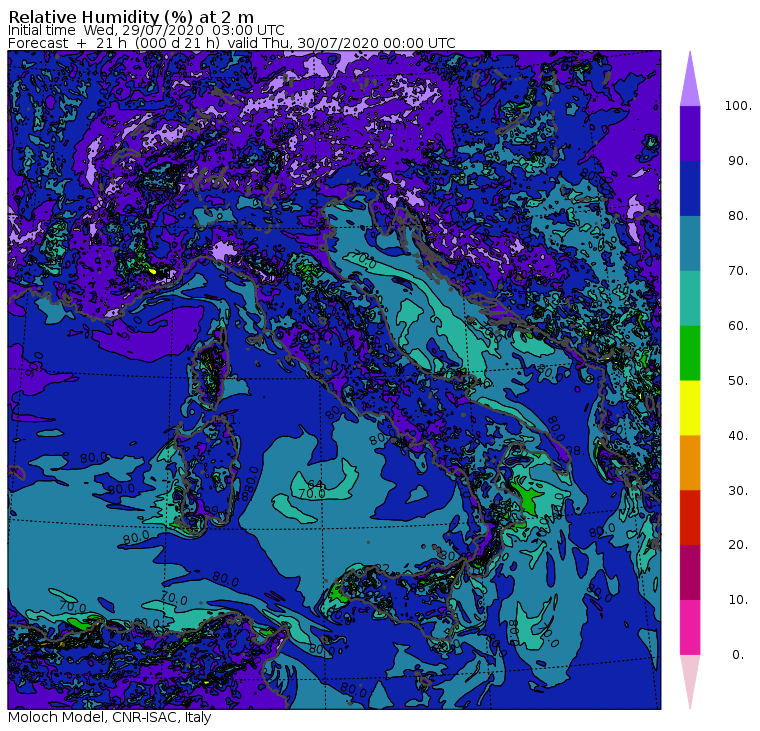Viewport: 760px width, 731px height.
Task: Click the '70.' colorbar label
Action: click(738, 271)
